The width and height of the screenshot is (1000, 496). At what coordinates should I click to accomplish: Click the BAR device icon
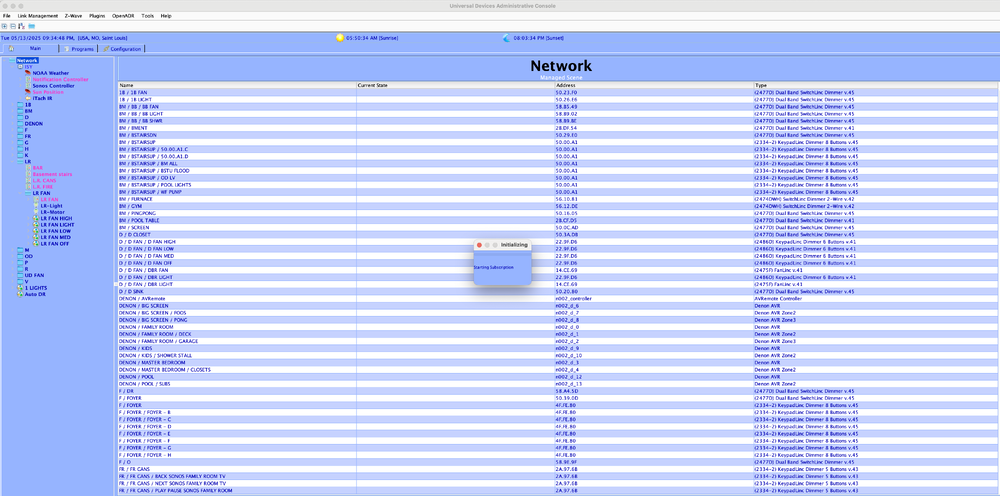point(27,168)
